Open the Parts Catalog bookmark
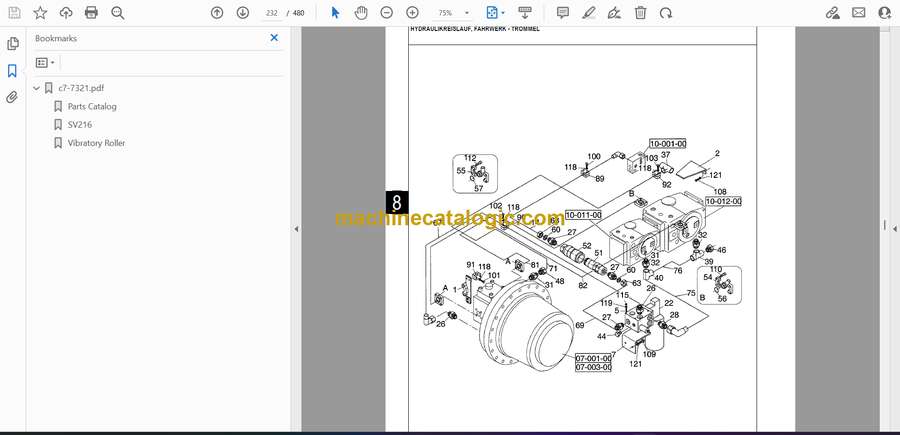 click(92, 106)
